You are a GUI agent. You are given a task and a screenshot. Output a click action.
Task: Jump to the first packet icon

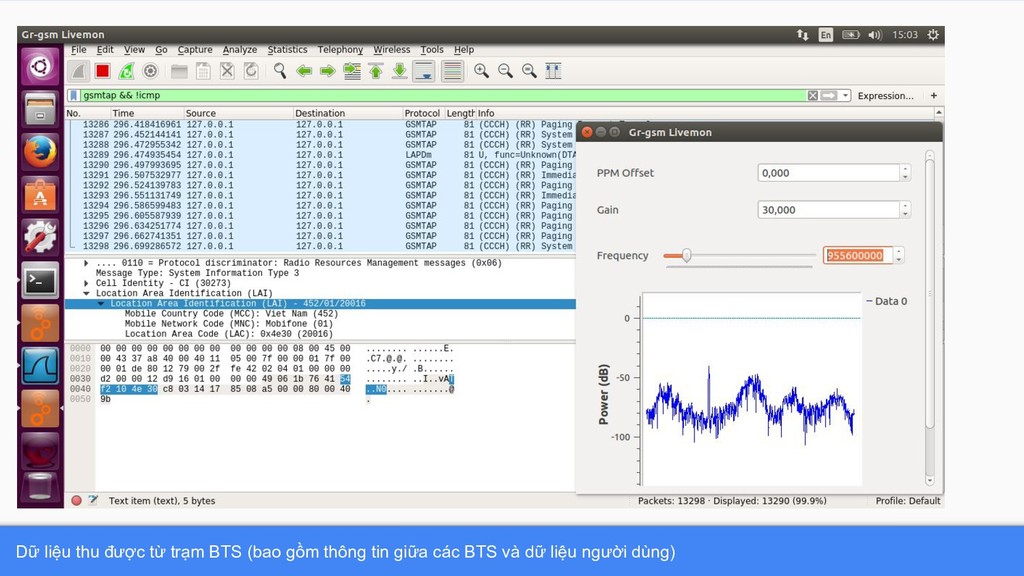point(376,71)
